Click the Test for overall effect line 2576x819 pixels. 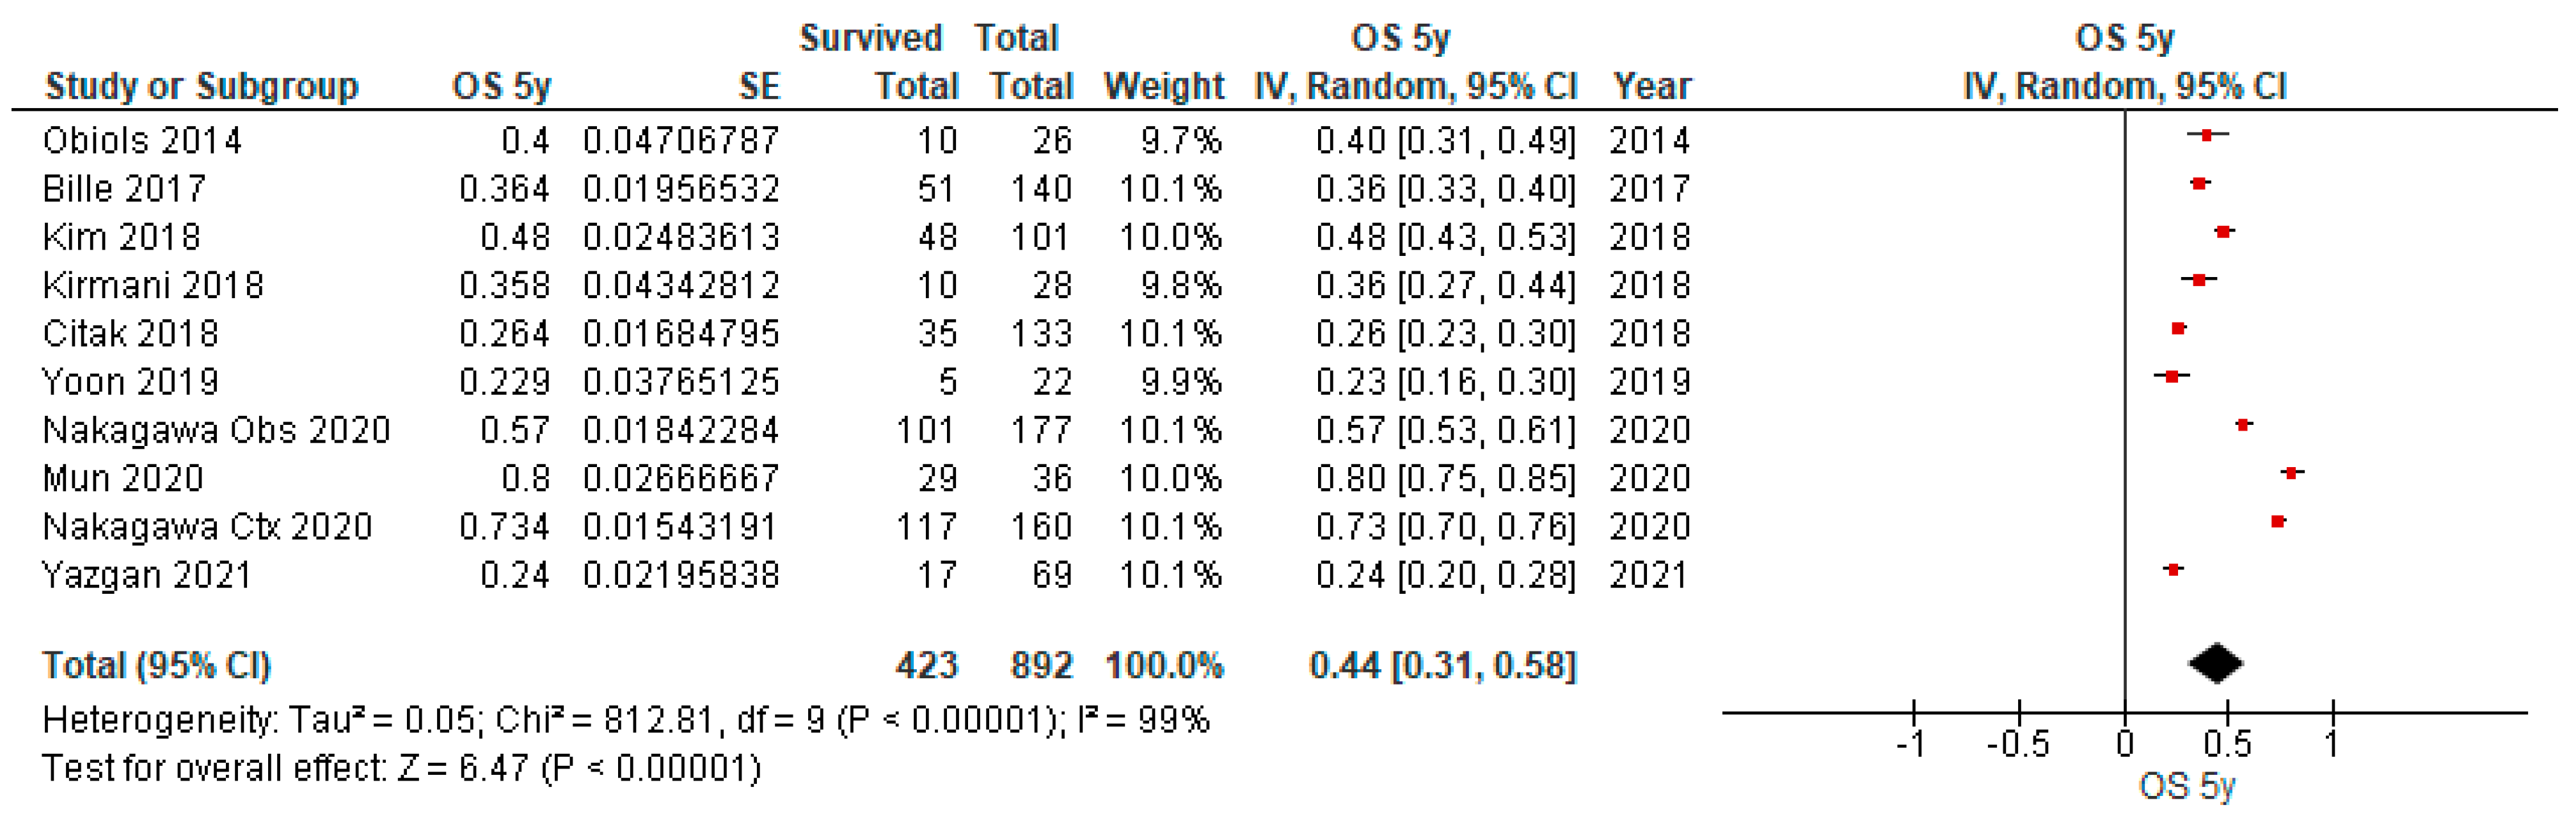(401, 769)
